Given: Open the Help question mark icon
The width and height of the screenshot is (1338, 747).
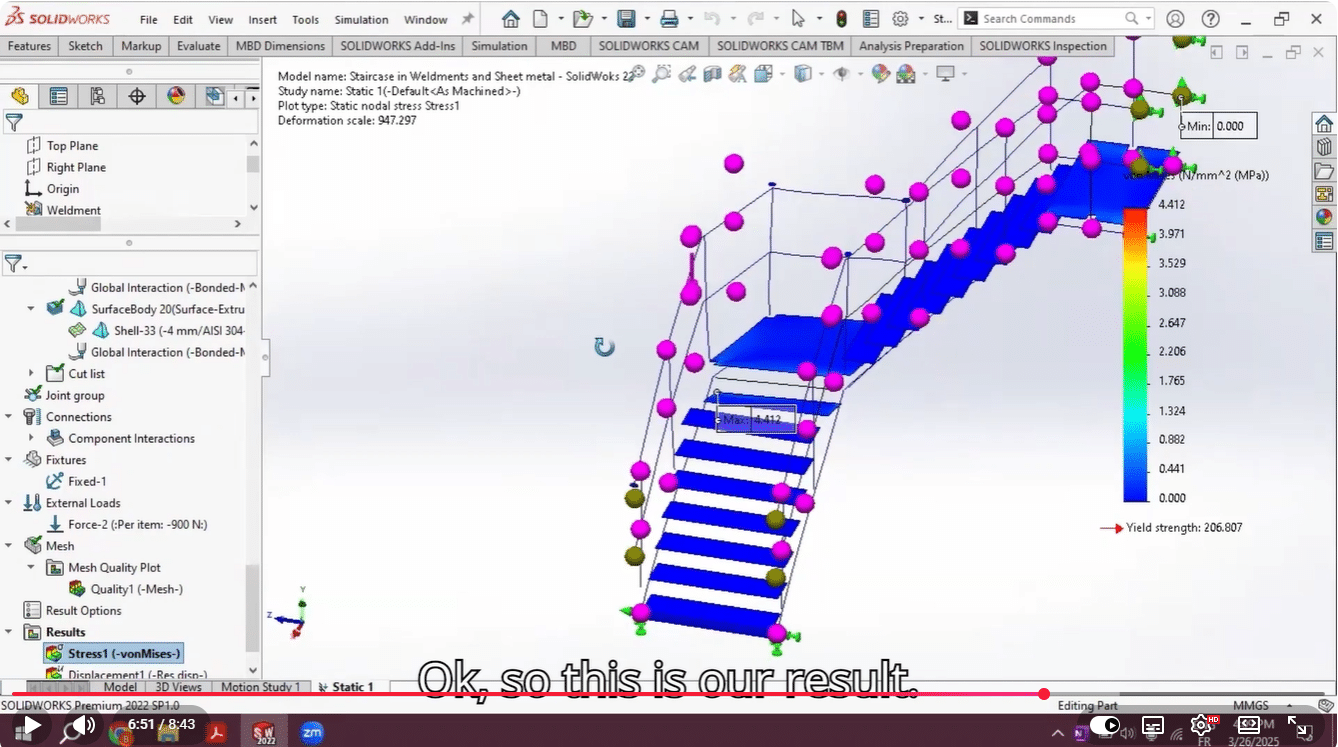Looking at the screenshot, I should click(1210, 19).
